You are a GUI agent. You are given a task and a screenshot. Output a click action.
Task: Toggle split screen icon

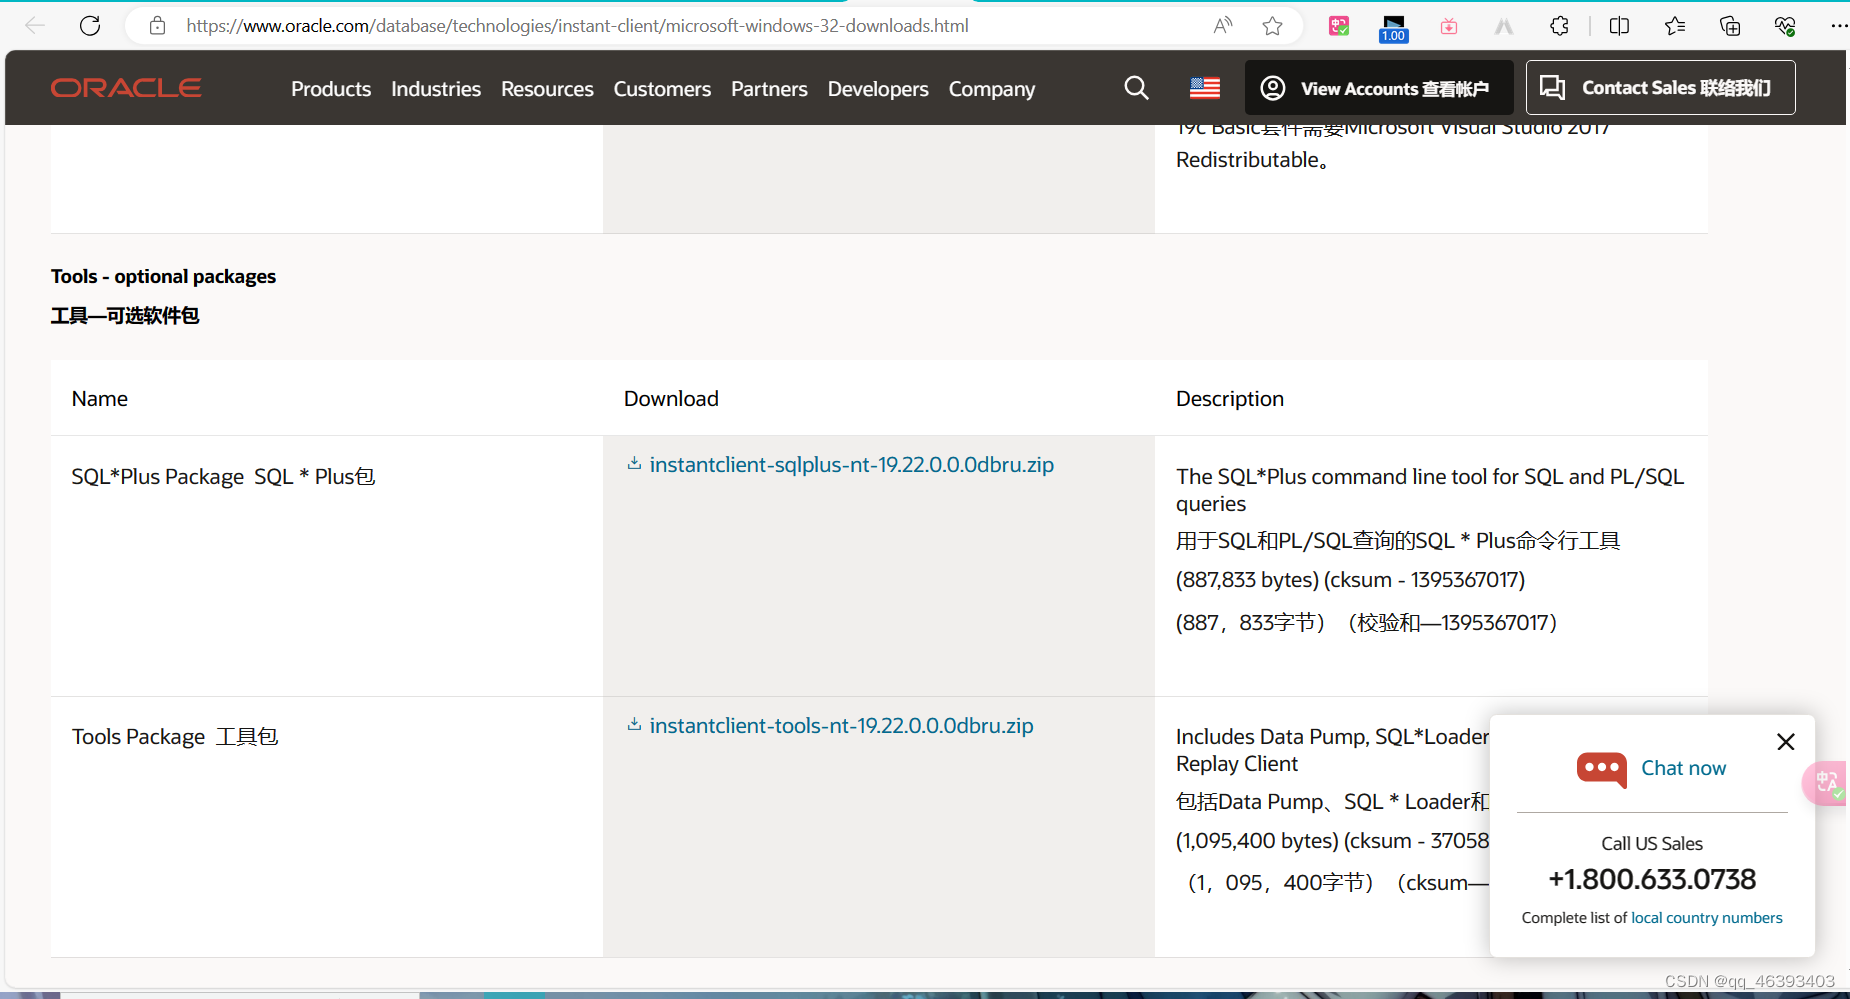click(x=1620, y=26)
